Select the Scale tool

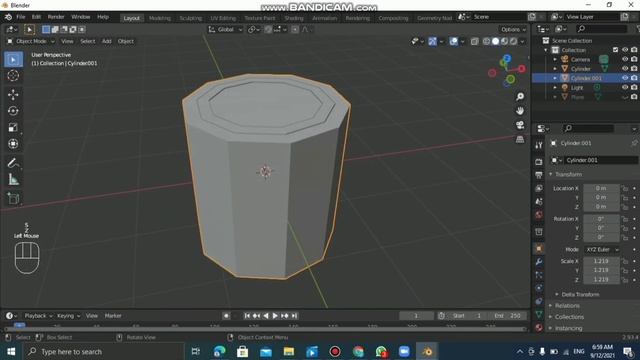coord(13,127)
